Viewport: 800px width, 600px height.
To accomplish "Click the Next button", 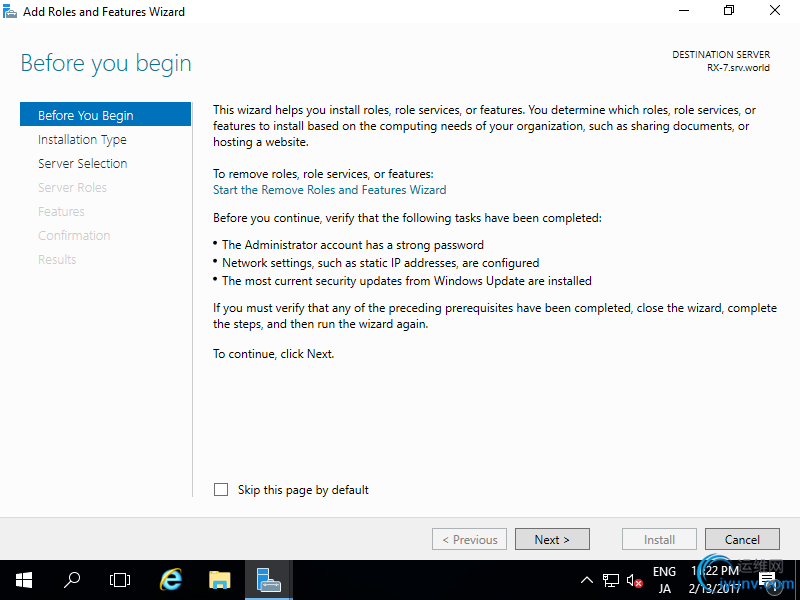I will point(552,539).
